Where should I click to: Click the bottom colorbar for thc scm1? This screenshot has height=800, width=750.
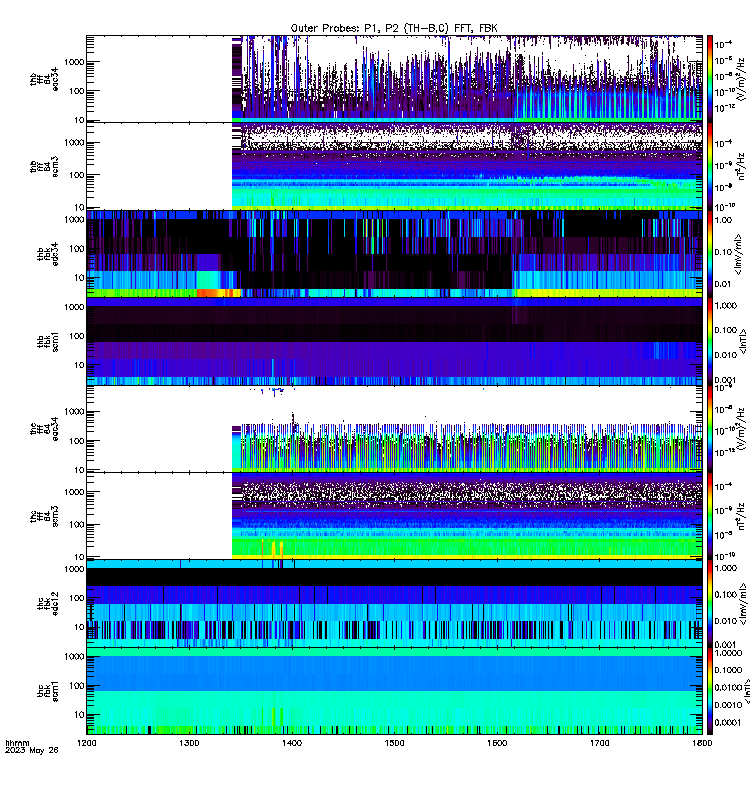710,691
